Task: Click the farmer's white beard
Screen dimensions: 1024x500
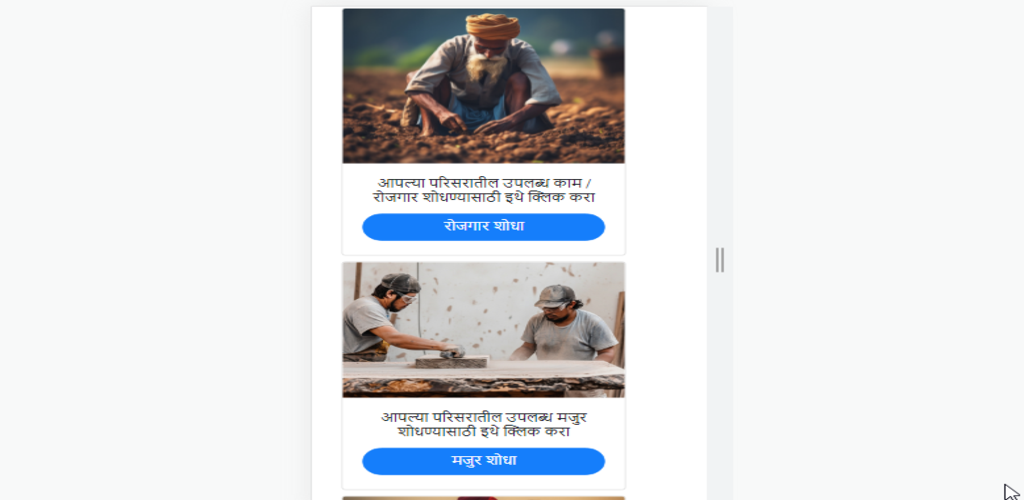Action: tap(487, 66)
